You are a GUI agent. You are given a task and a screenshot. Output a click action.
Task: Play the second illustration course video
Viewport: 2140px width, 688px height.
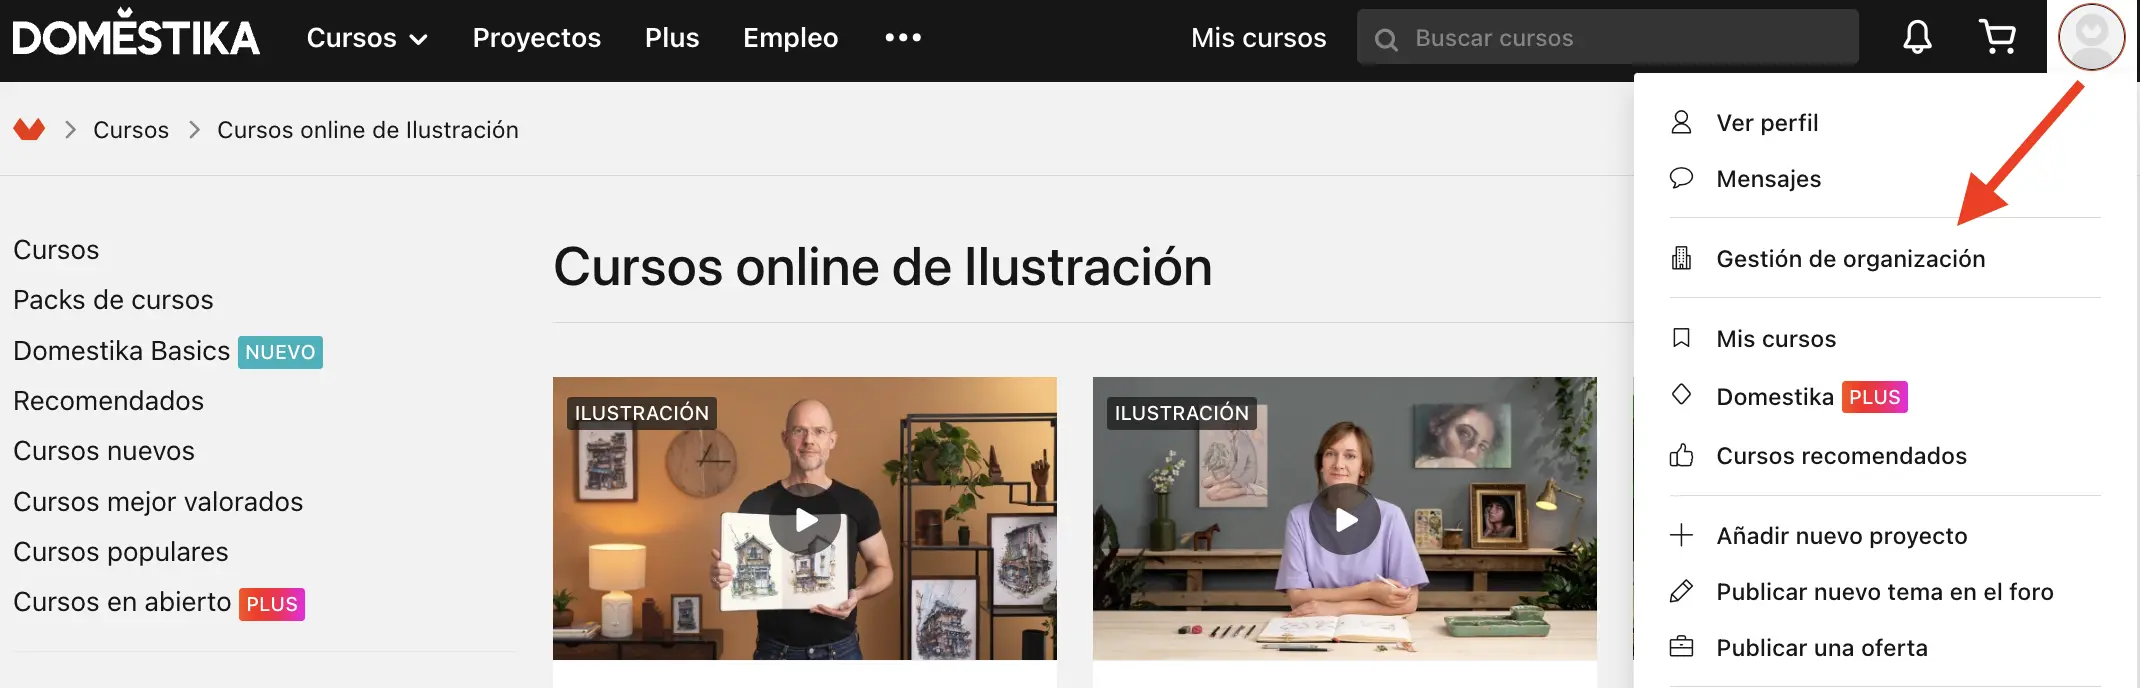point(1345,520)
